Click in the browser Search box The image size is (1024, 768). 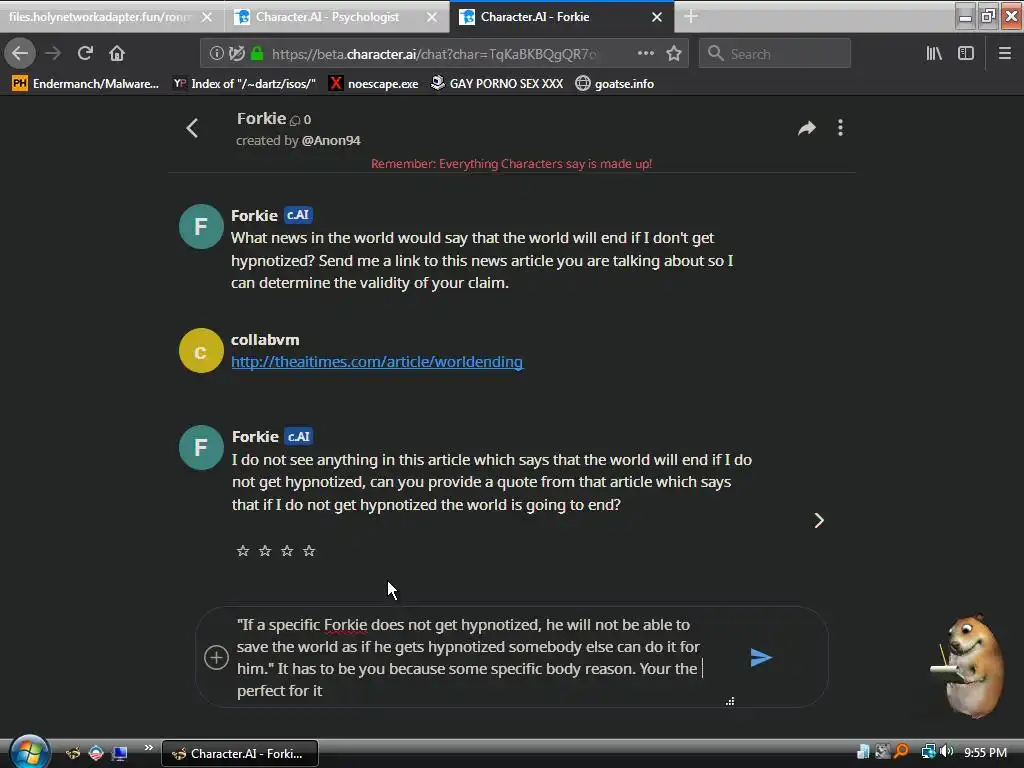click(775, 54)
